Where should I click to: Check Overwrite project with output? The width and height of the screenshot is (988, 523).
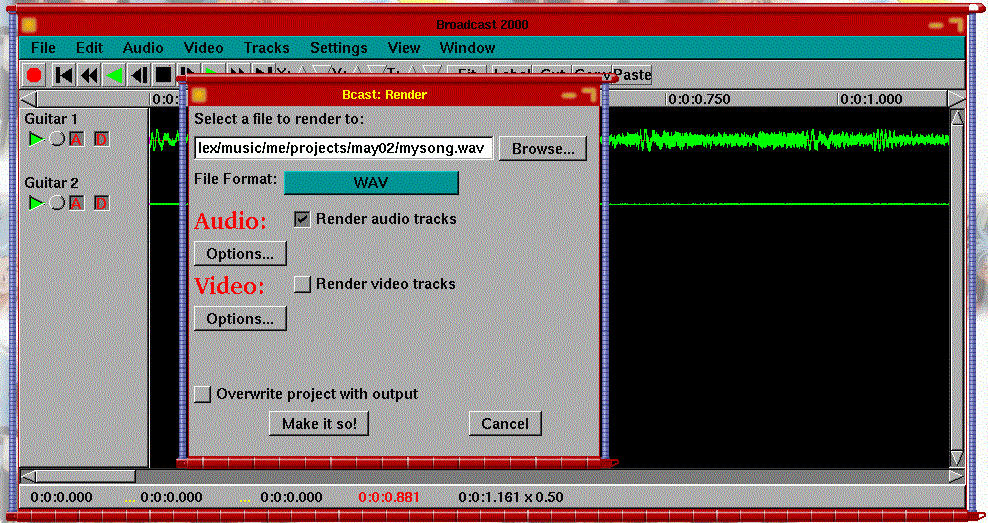(x=203, y=394)
